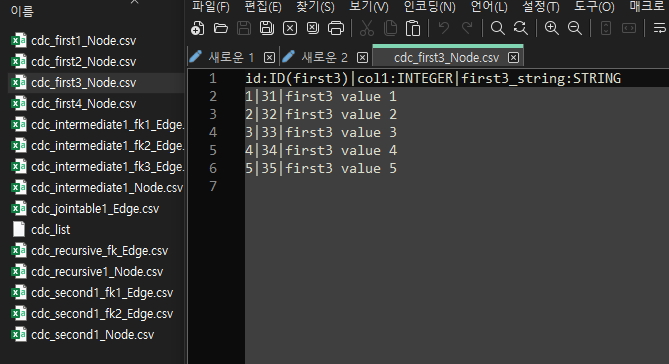Click the Zoom Out icon
The width and height of the screenshot is (669, 364).
tap(575, 28)
